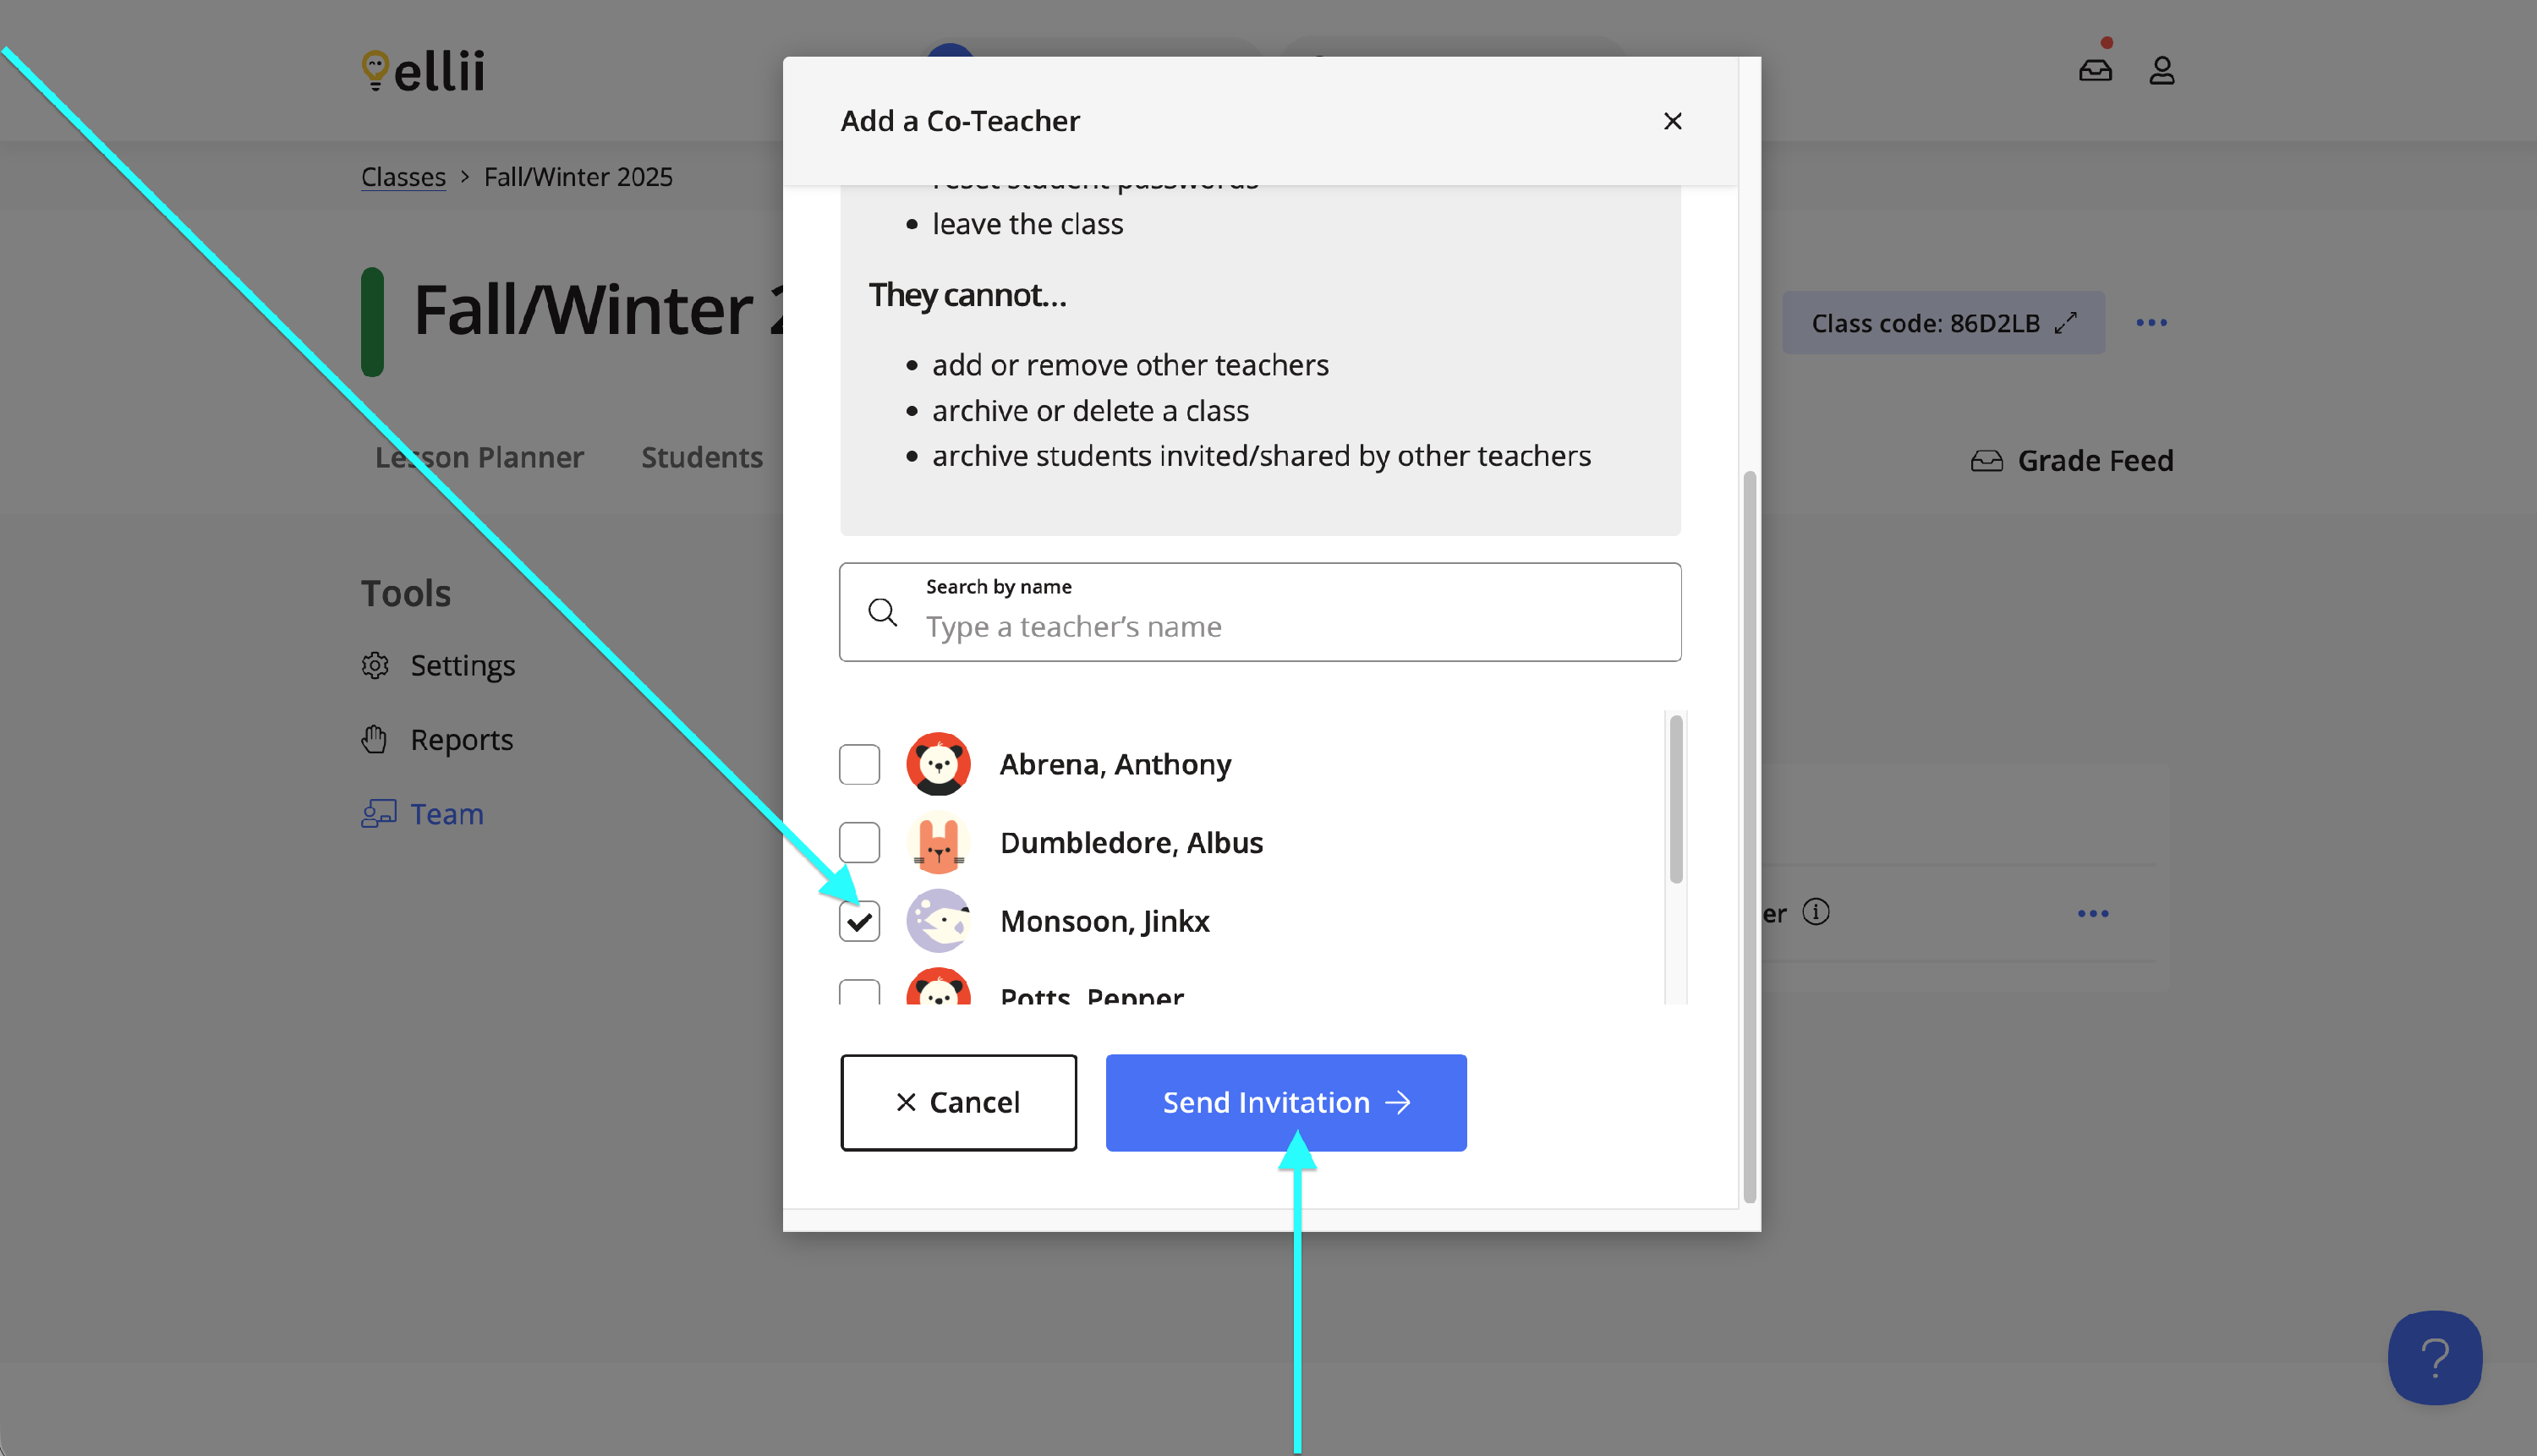Image resolution: width=2537 pixels, height=1456 pixels.
Task: Click the info icon beside teacher label
Action: 1816,912
